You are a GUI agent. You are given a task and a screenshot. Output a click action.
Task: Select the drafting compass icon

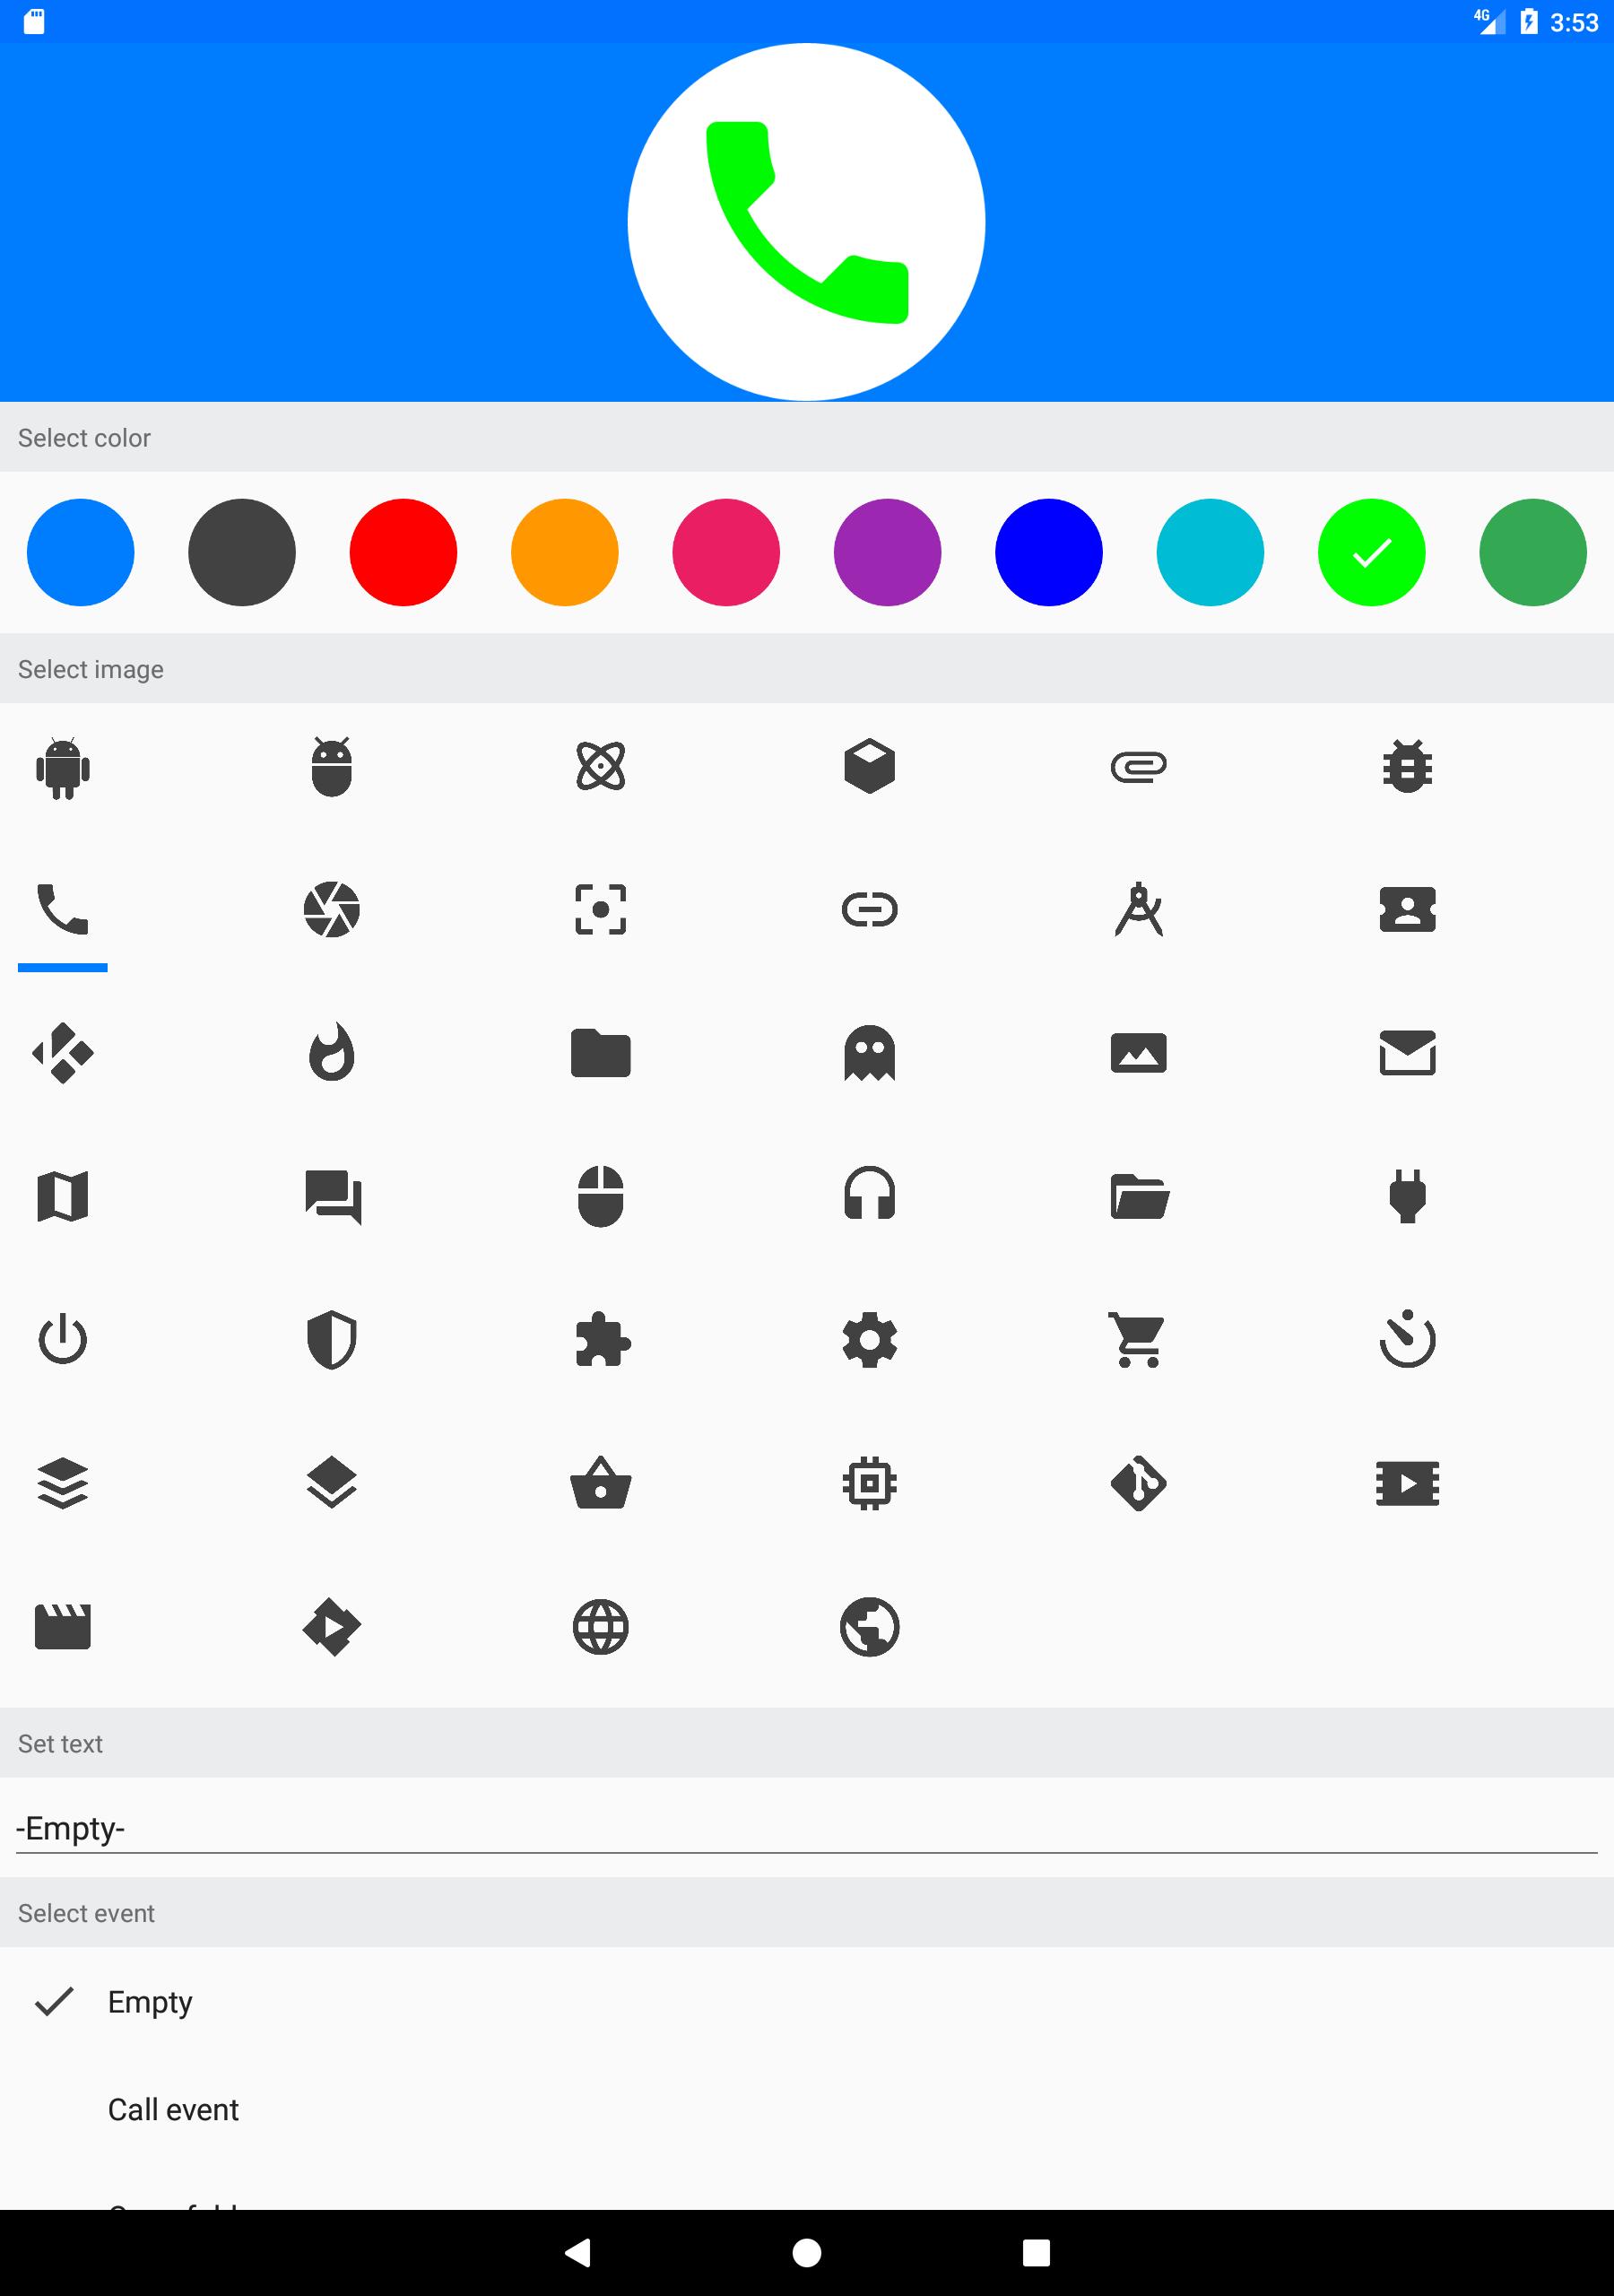(x=1139, y=910)
